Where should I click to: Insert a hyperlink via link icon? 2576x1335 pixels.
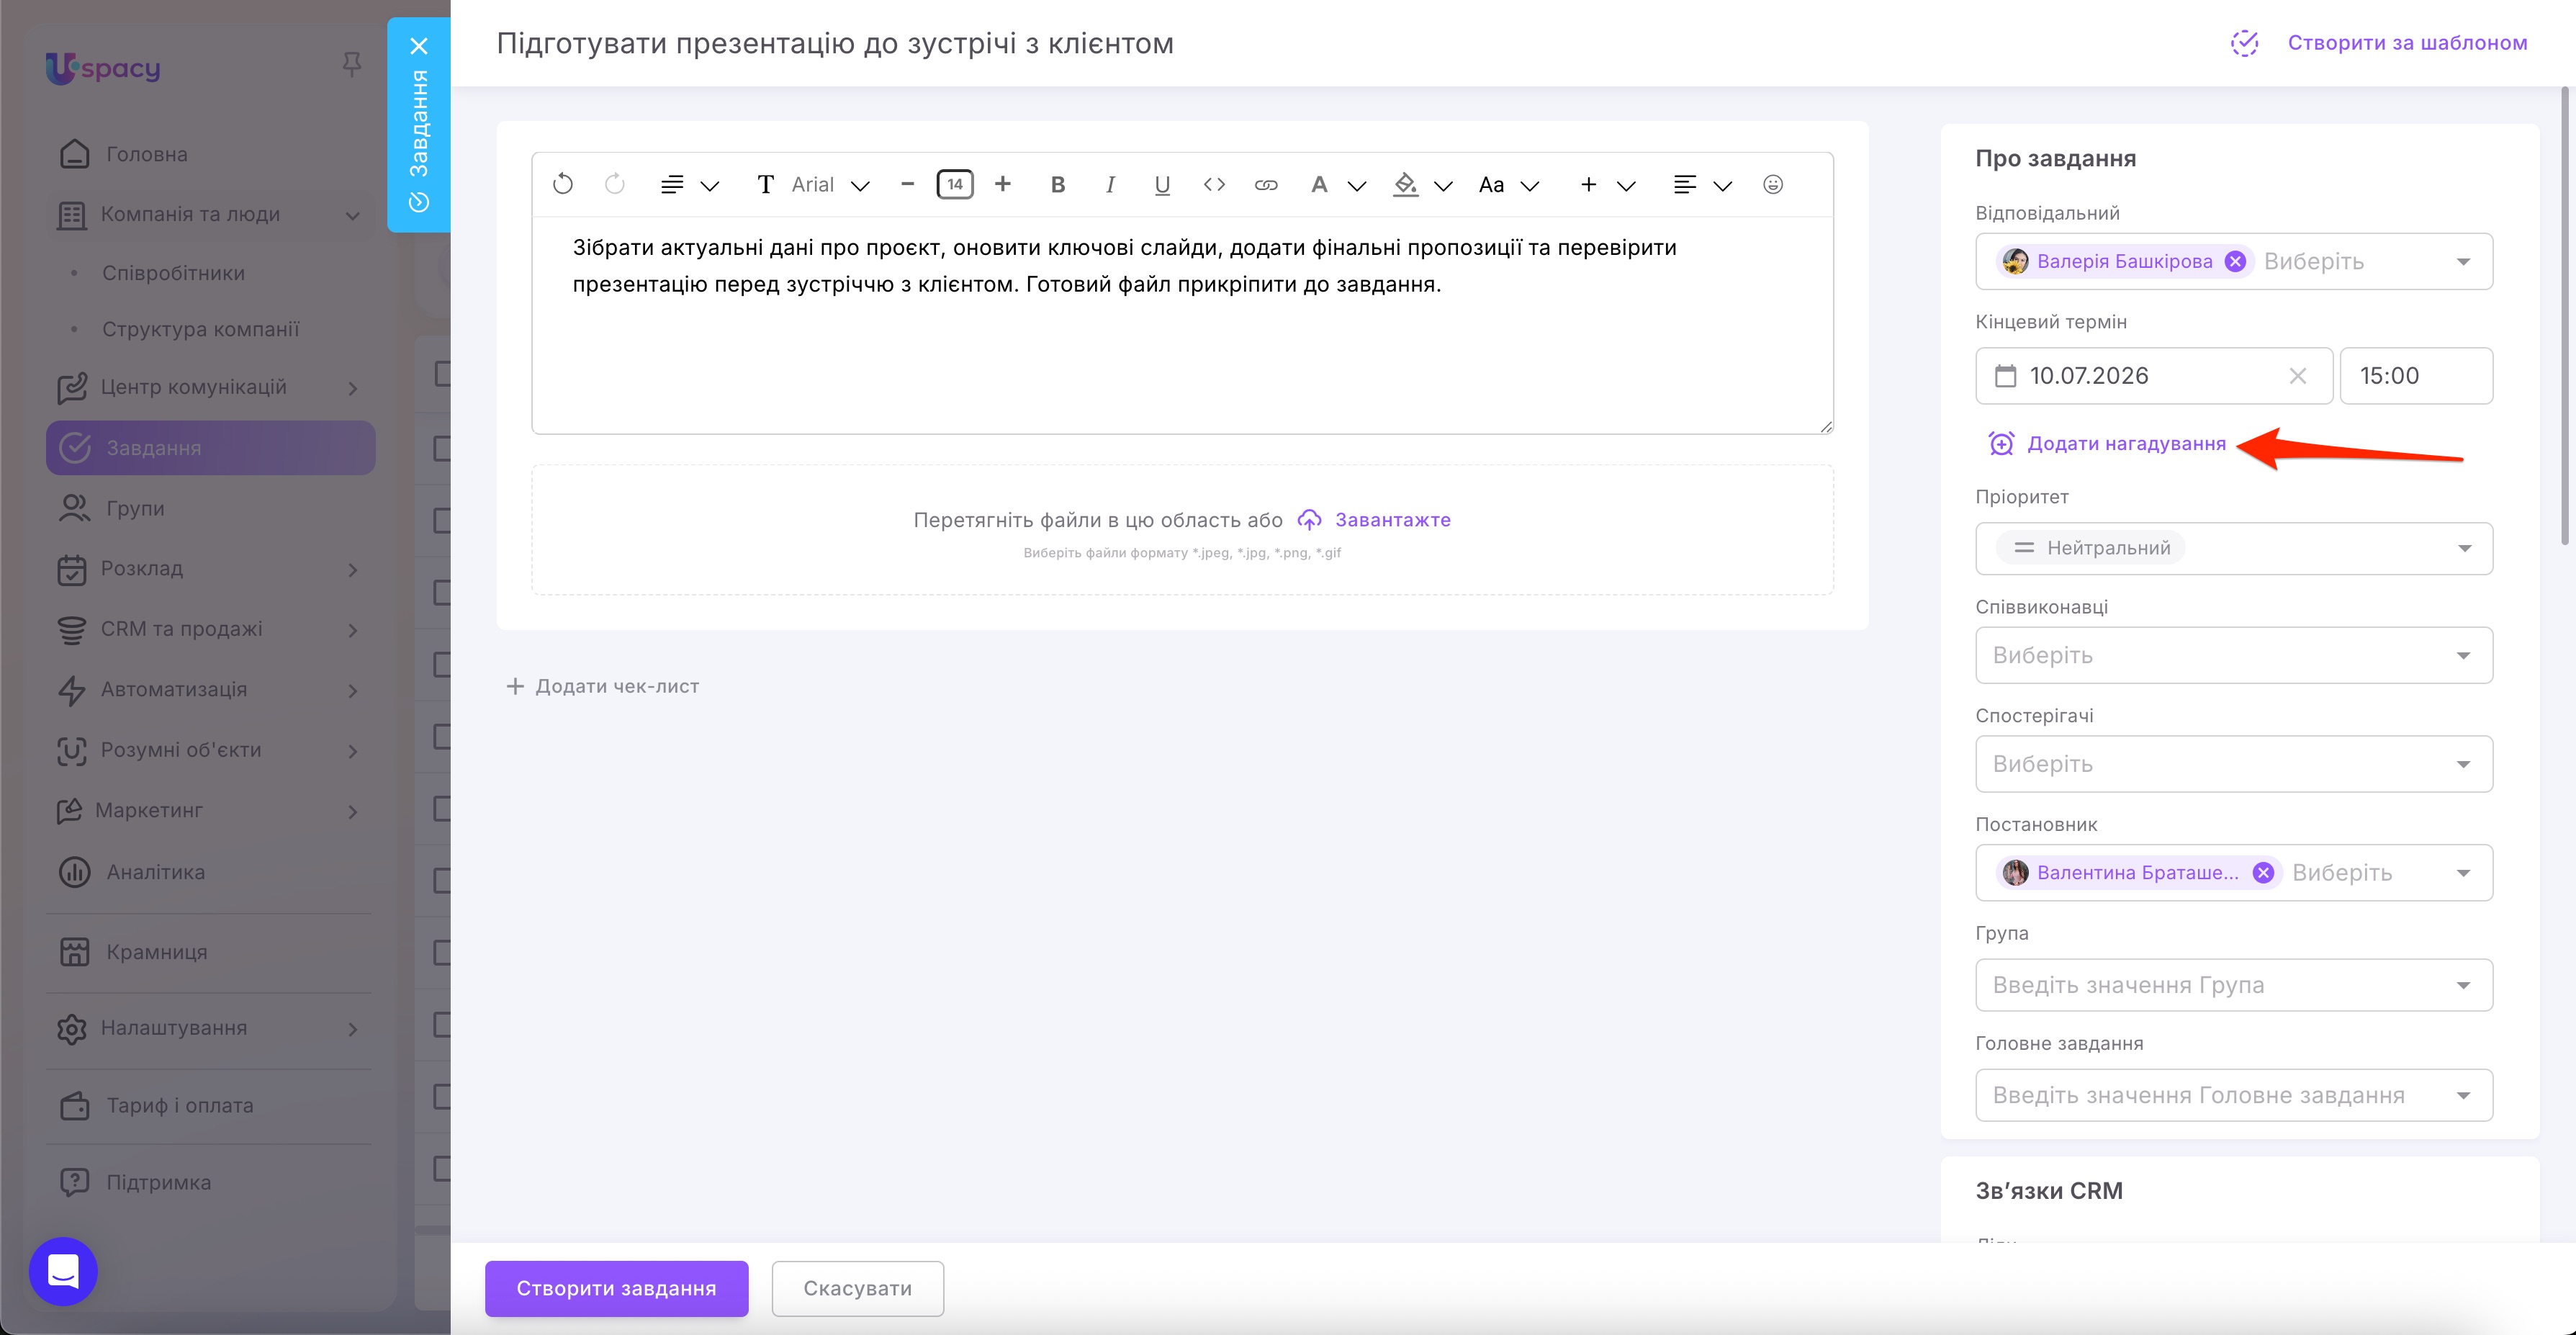(x=1265, y=184)
